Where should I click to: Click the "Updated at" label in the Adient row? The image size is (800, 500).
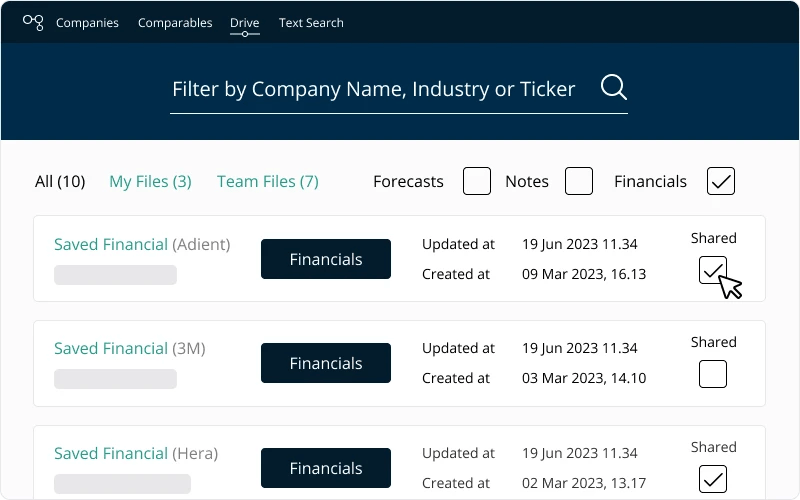(458, 244)
